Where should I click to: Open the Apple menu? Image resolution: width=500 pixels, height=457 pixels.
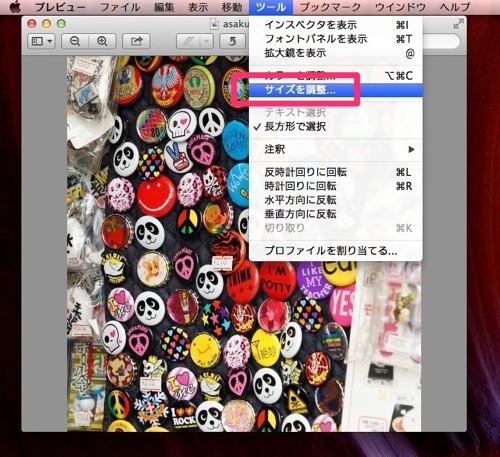(15, 7)
